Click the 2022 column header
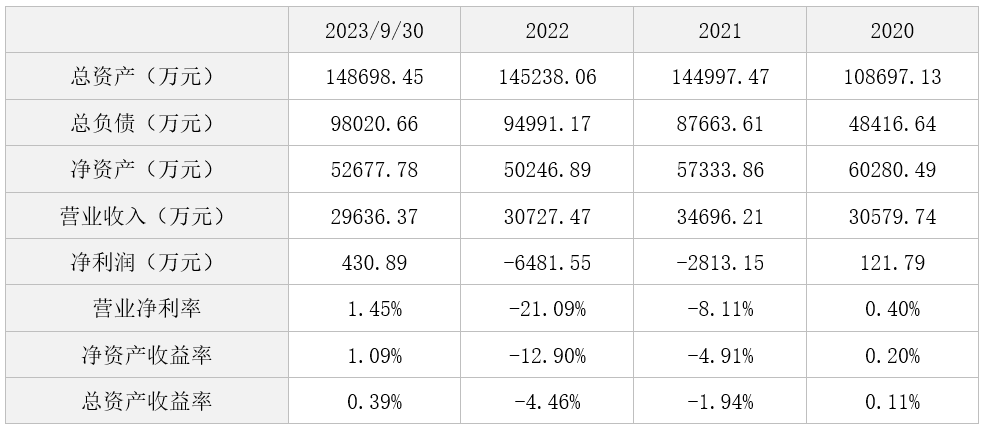The image size is (984, 430). tap(547, 30)
